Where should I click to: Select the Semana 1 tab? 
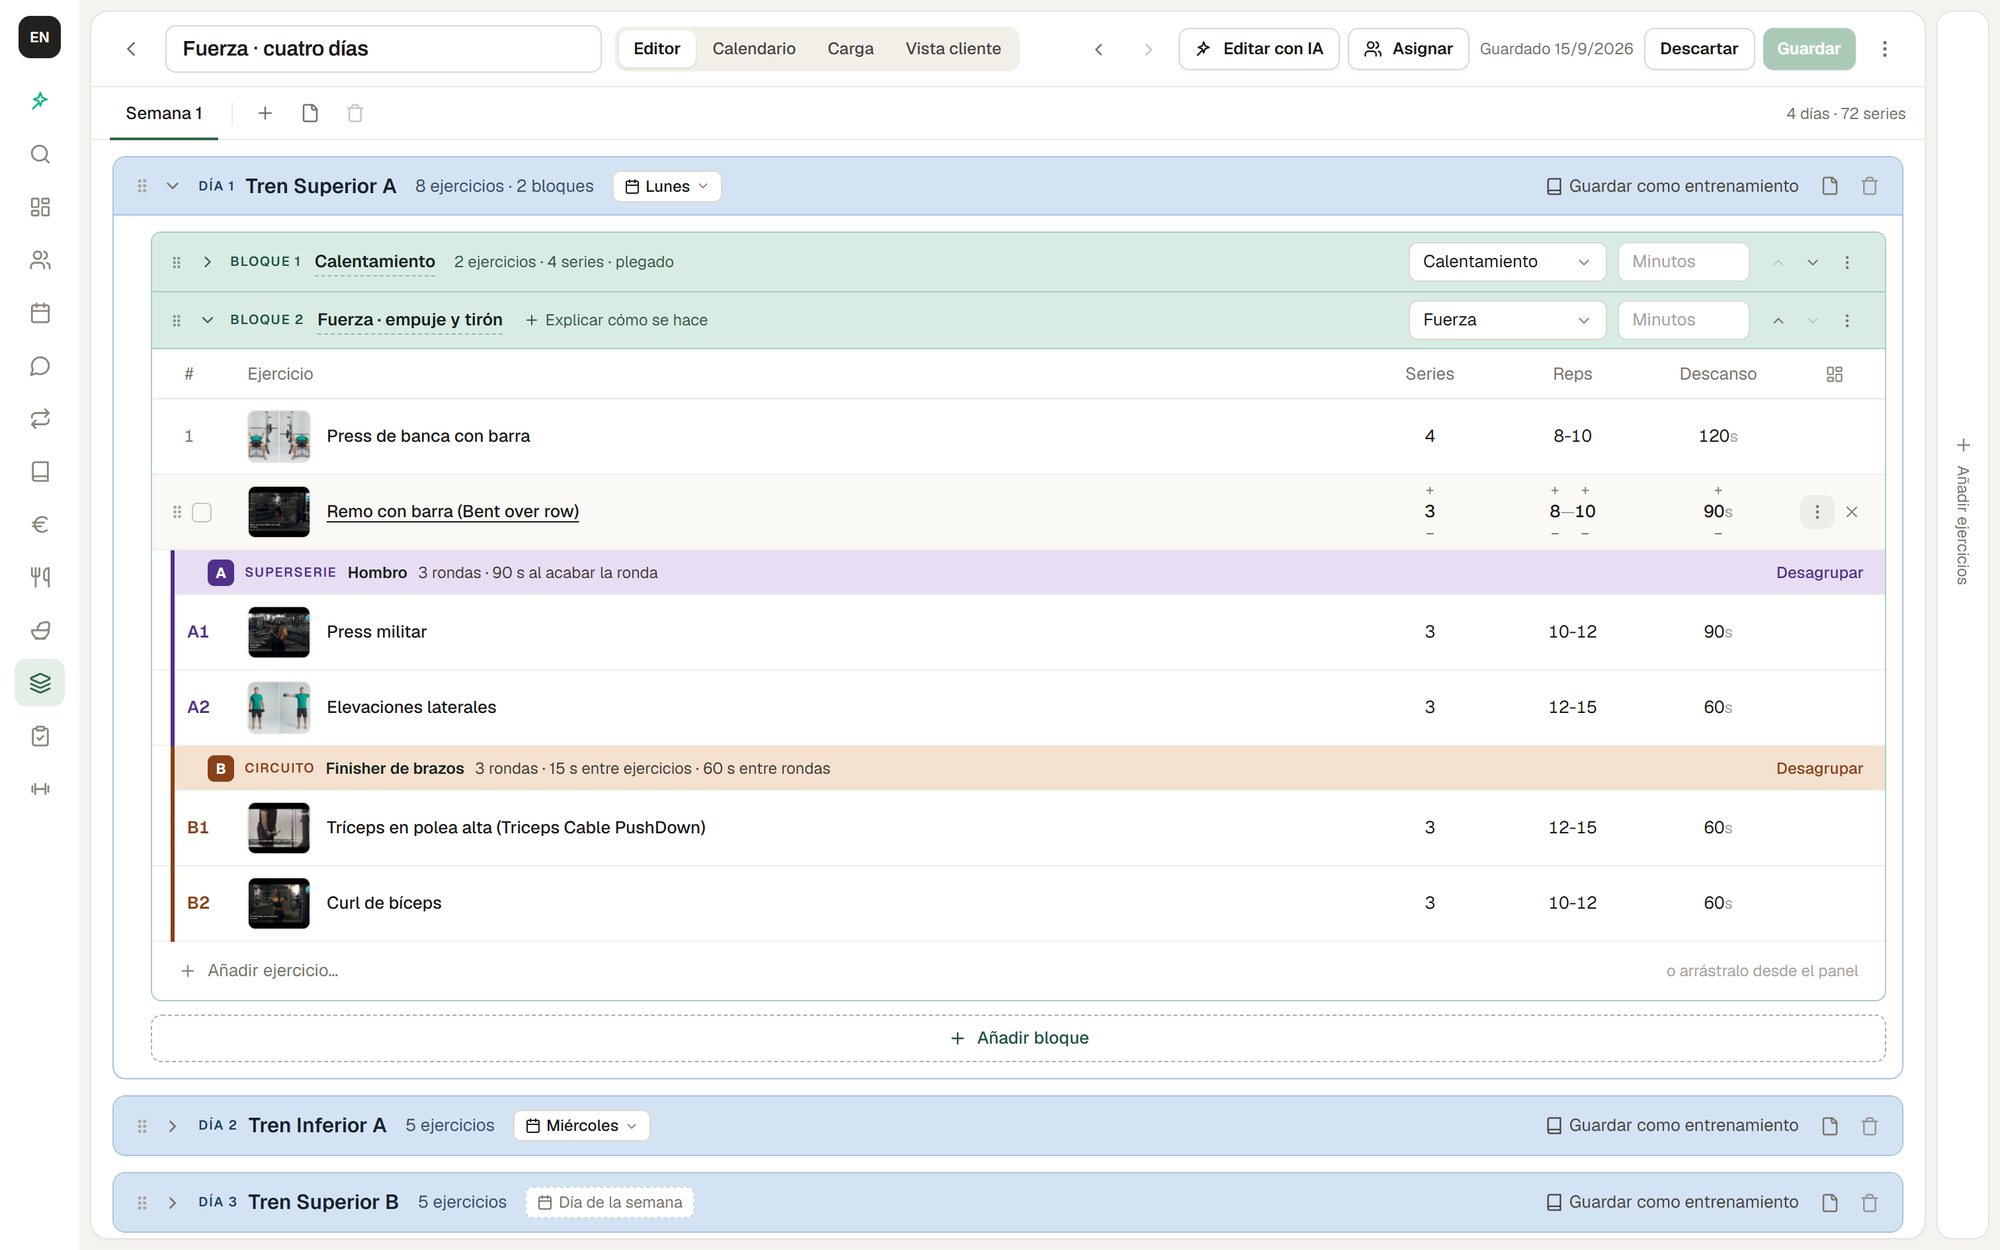click(164, 113)
